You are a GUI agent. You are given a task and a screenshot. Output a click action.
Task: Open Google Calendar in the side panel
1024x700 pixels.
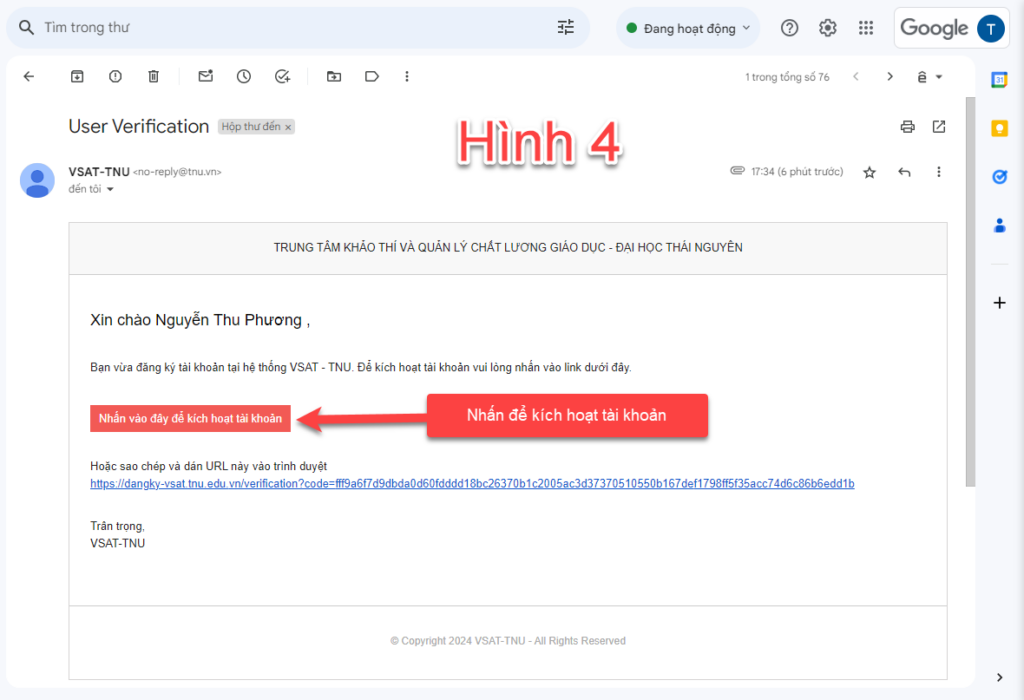tap(999, 80)
